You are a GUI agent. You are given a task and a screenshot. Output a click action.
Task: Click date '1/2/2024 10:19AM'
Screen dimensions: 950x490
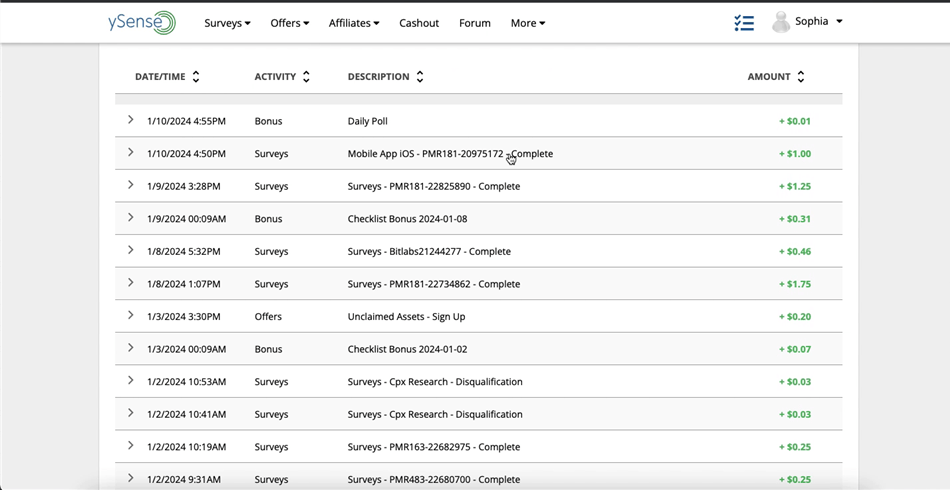[x=187, y=447]
